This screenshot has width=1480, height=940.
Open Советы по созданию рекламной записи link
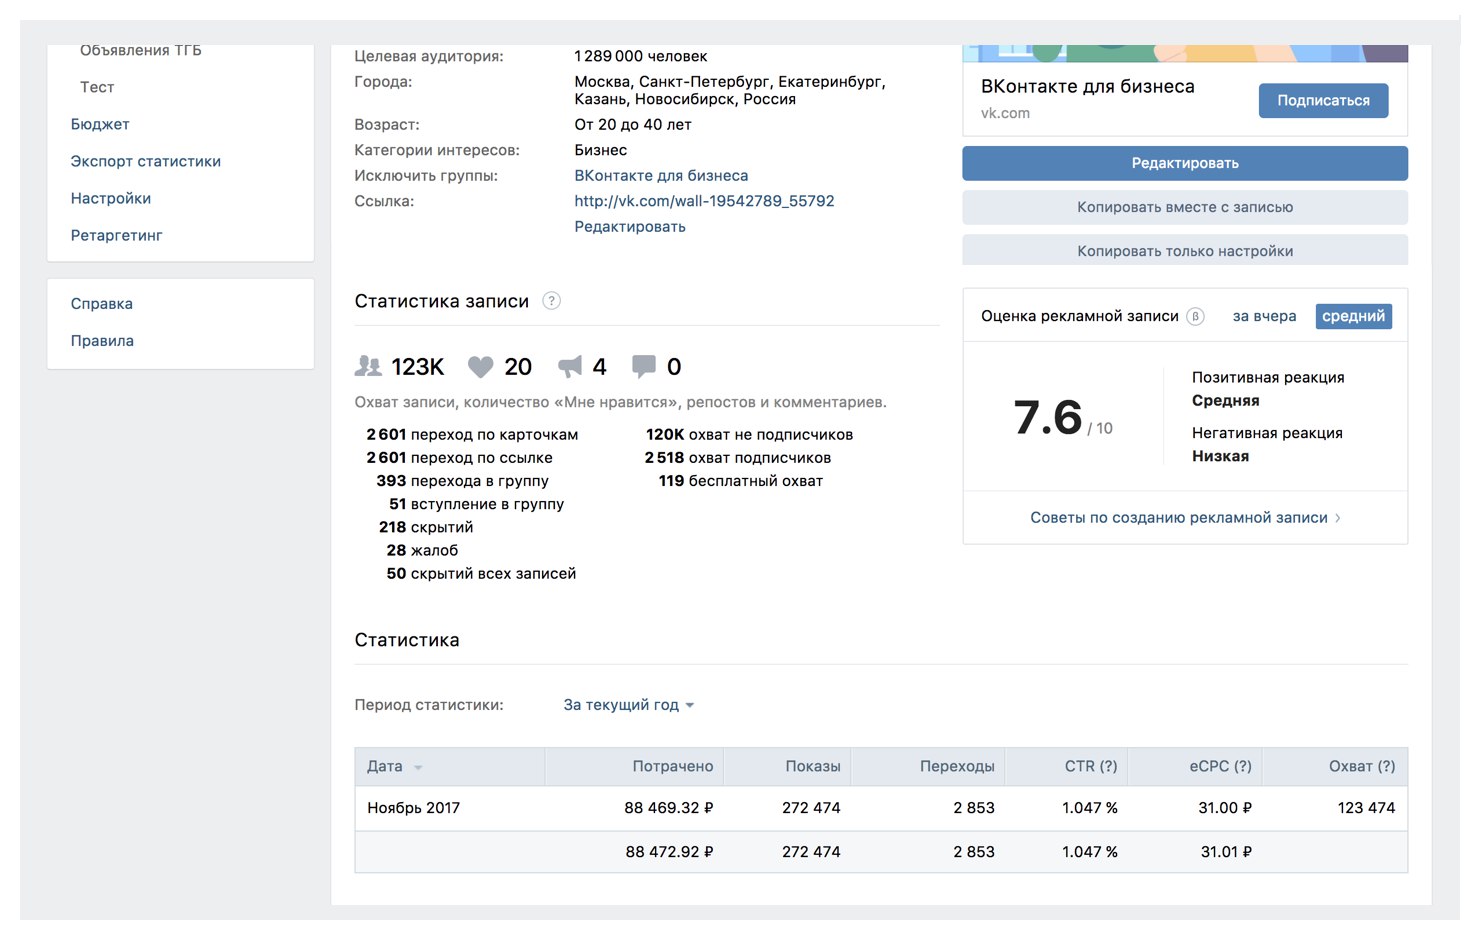click(x=1179, y=518)
